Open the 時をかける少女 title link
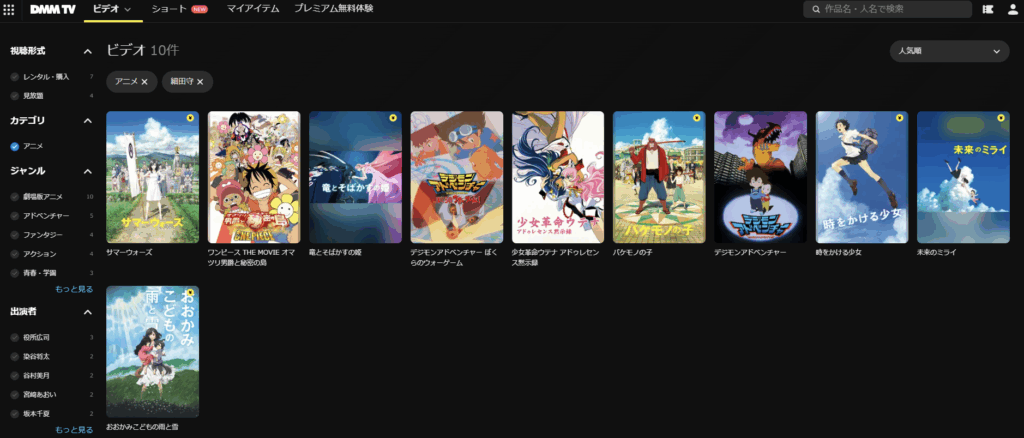Image resolution: width=1024 pixels, height=438 pixels. point(839,252)
